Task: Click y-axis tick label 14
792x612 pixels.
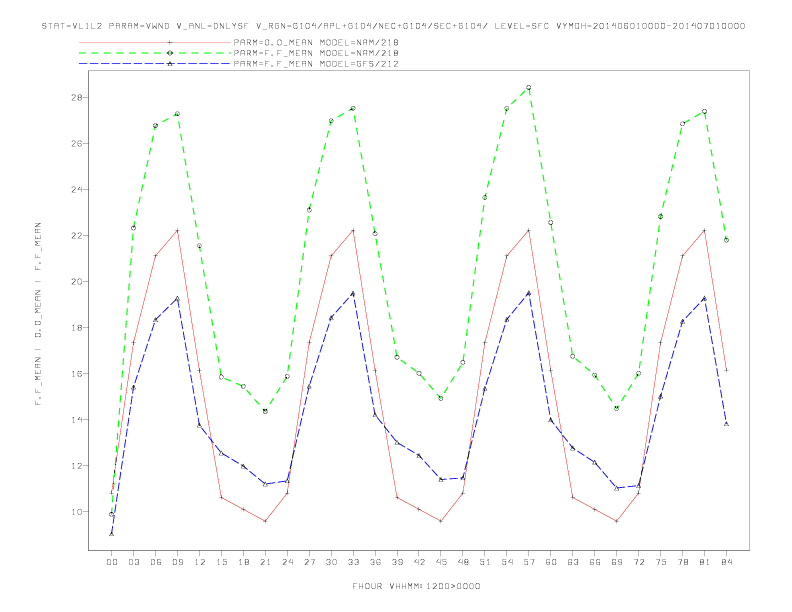Action: pyautogui.click(x=77, y=420)
